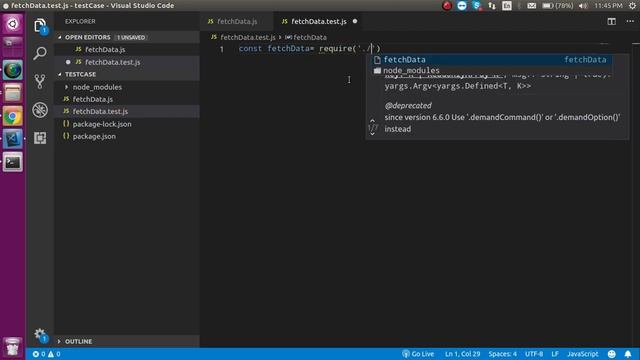640x360 pixels.
Task: Click the scroll arrows in the suggestion details
Action: (372, 127)
